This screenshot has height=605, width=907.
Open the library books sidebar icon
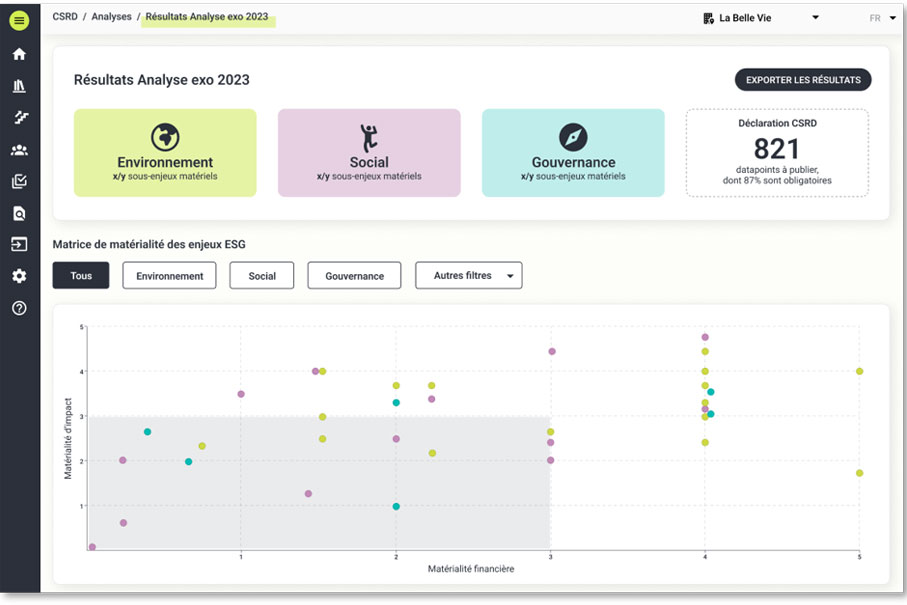pos(19,86)
